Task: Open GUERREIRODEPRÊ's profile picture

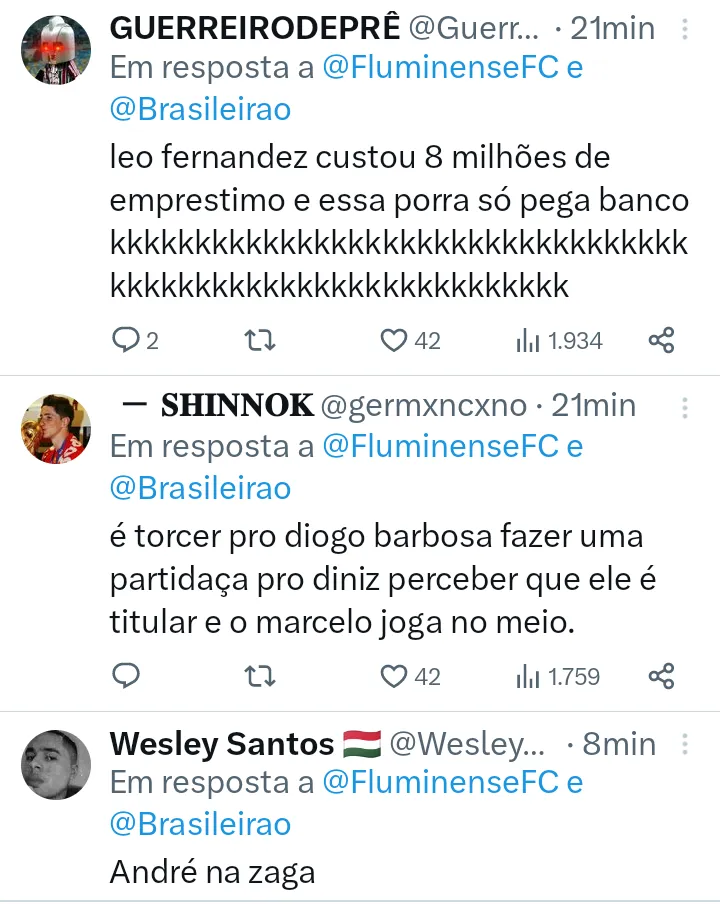Action: [x=56, y=51]
